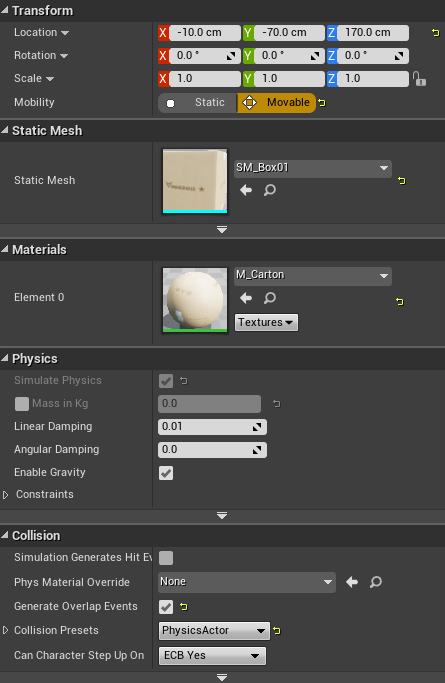Reset Static Mesh to default
Screen dimensions: 445x683
click(401, 180)
